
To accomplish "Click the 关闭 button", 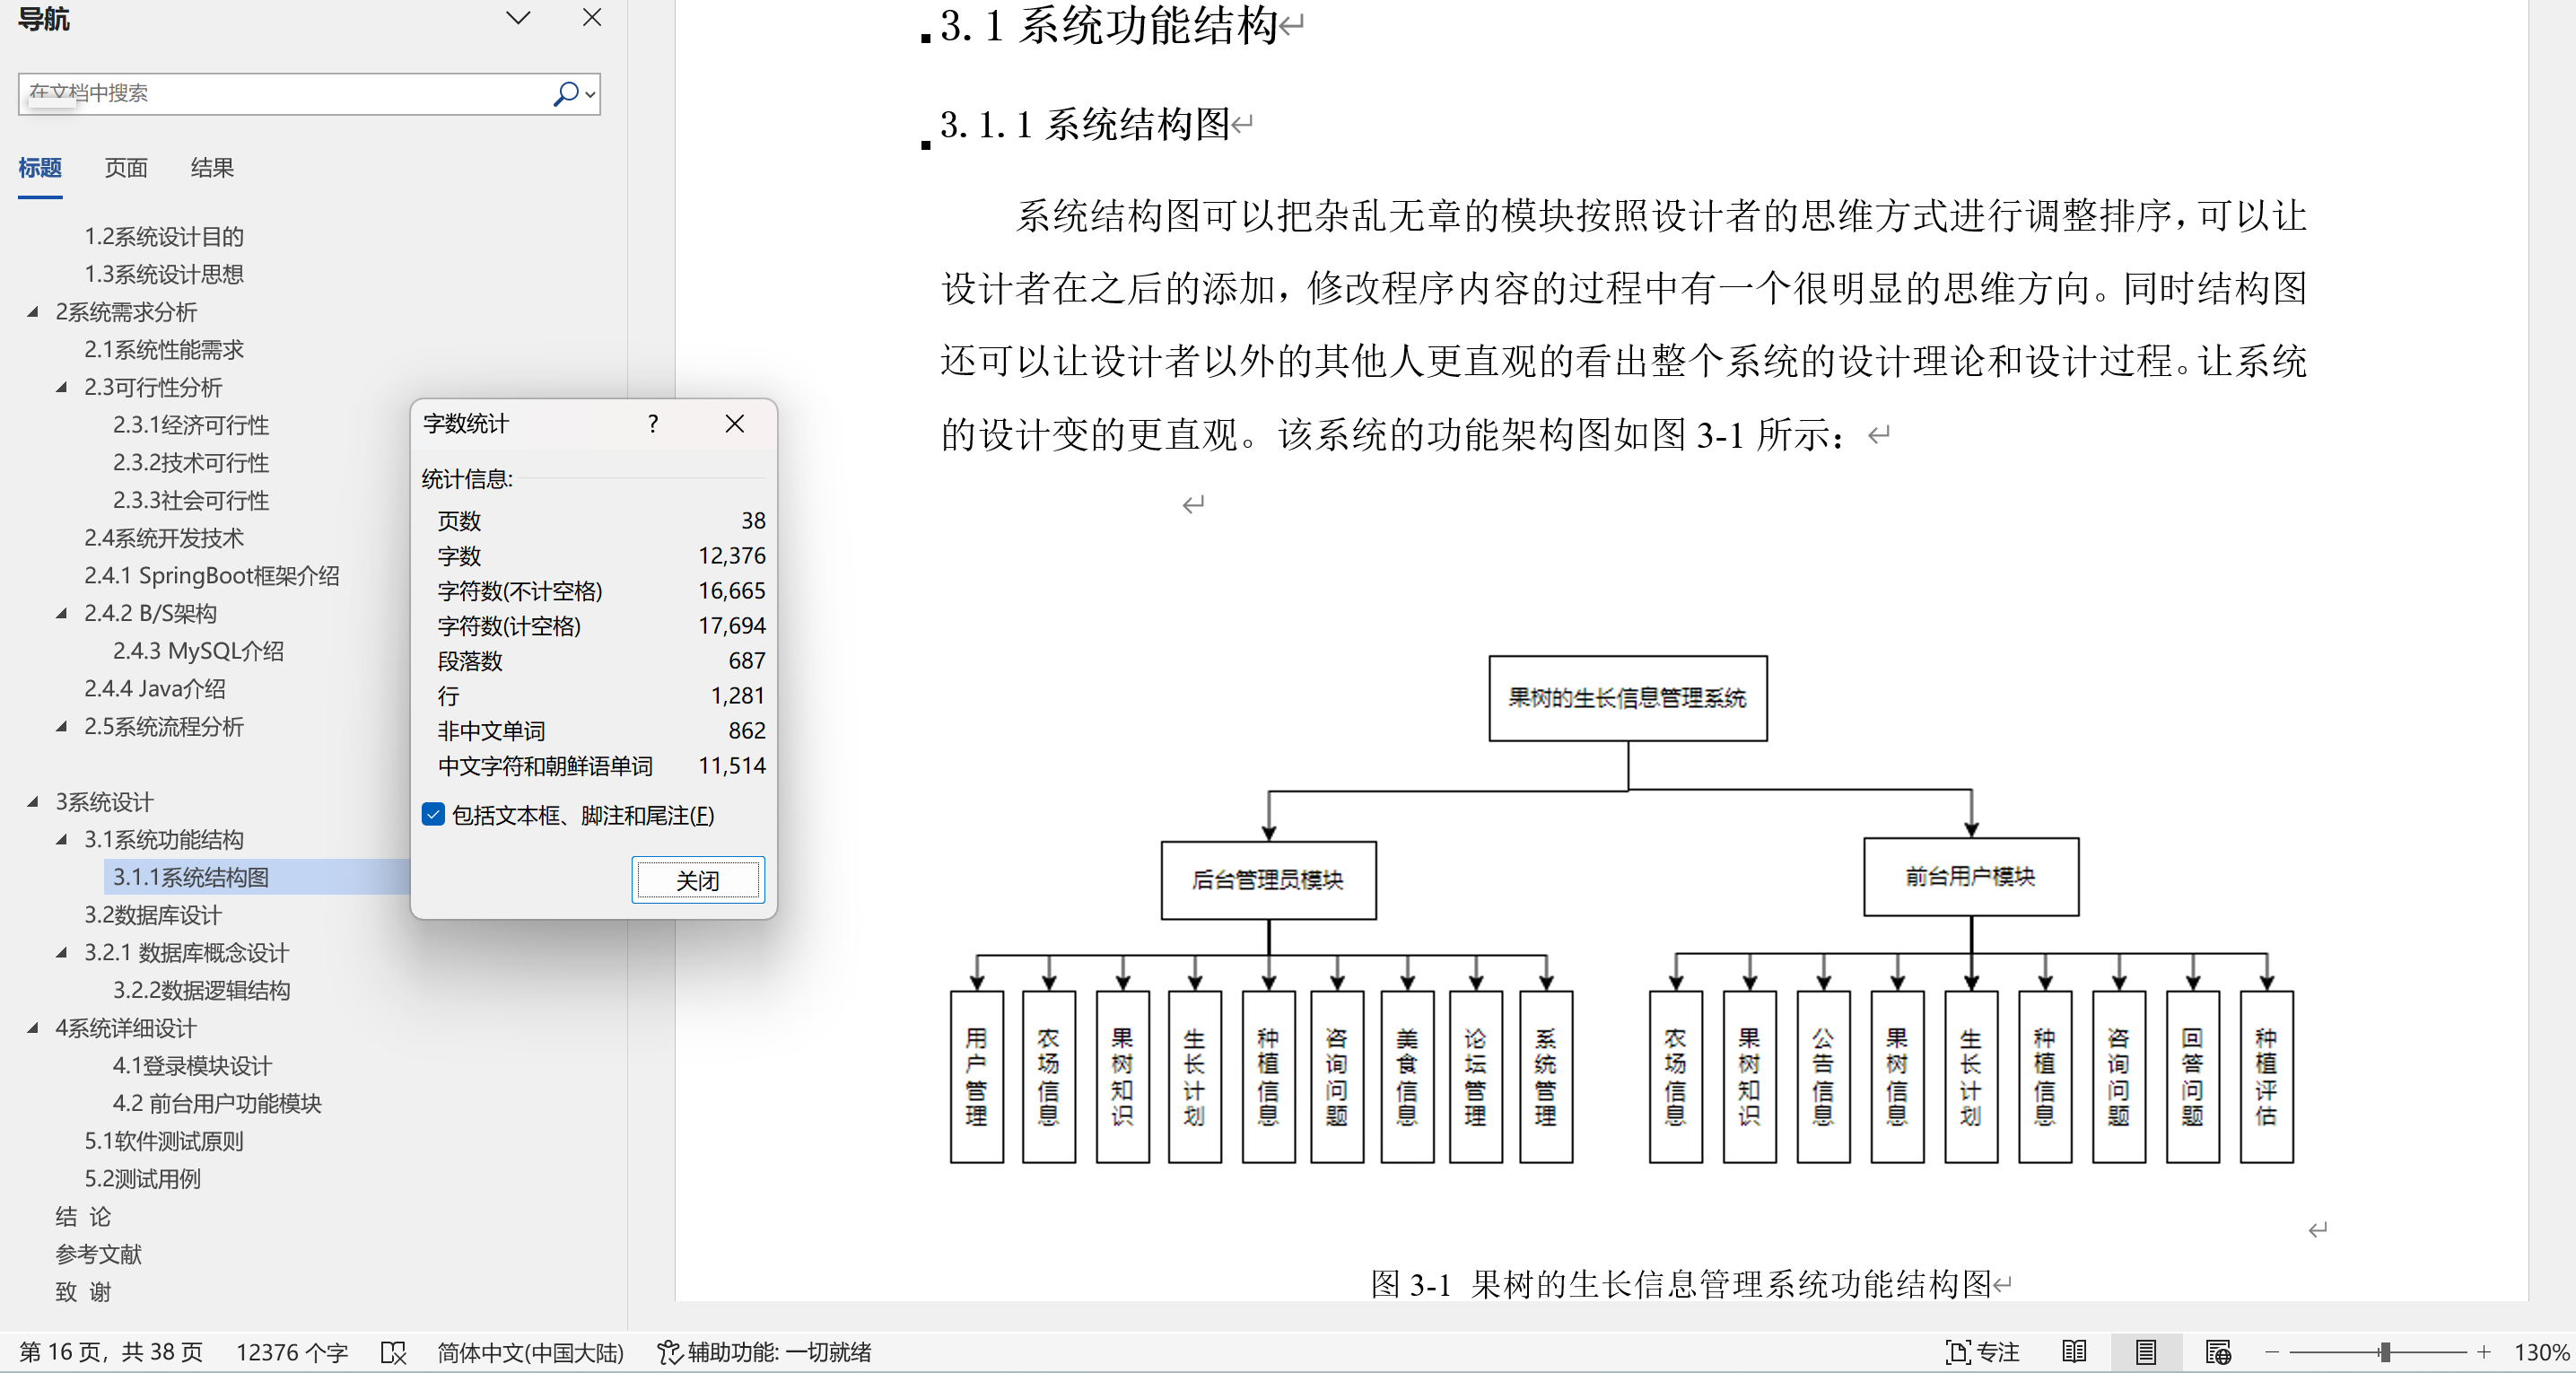I will (x=698, y=880).
